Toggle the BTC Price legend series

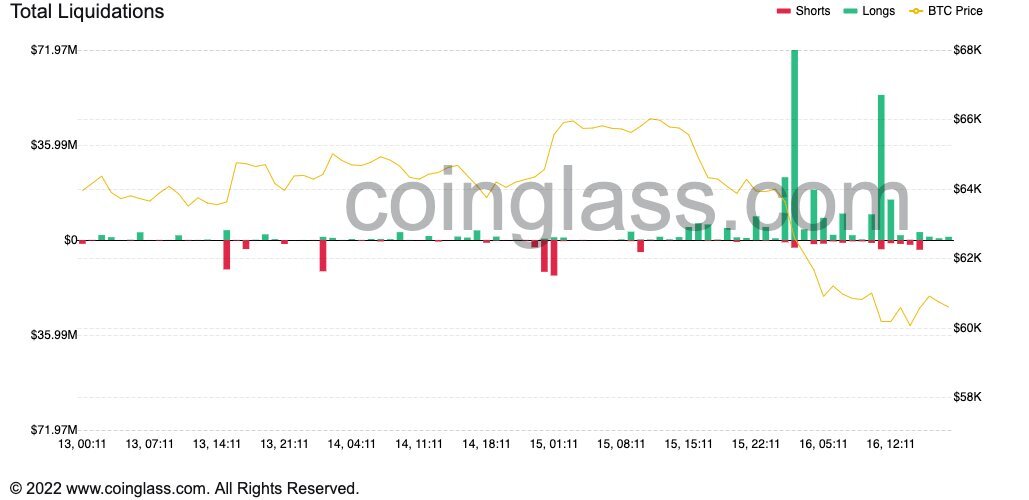946,10
